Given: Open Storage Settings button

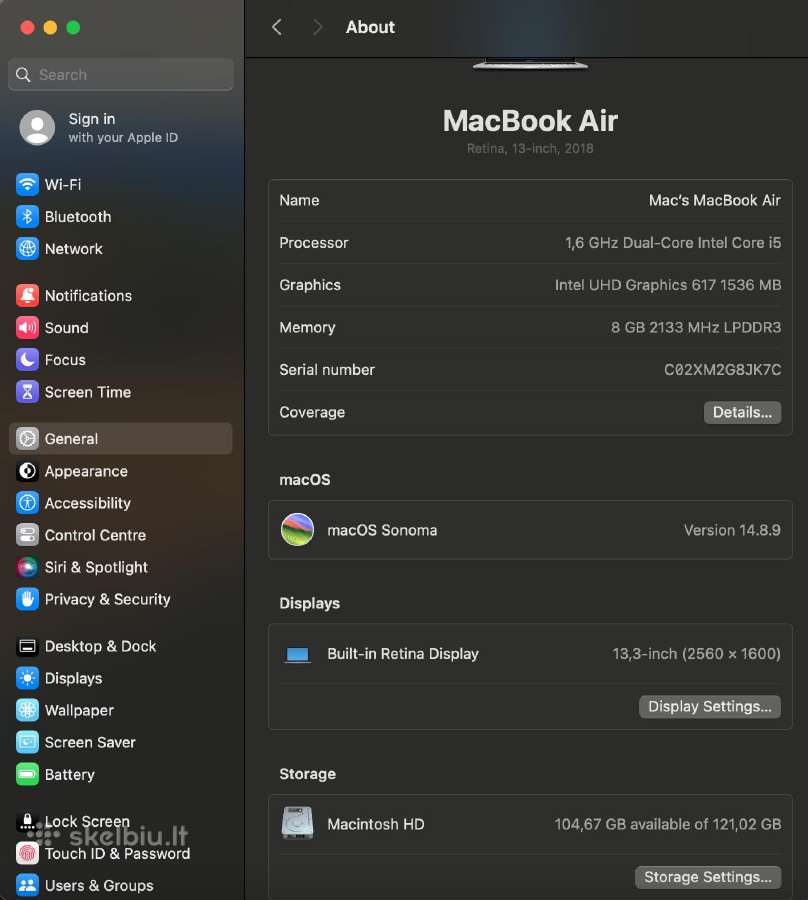Looking at the screenshot, I should point(708,877).
